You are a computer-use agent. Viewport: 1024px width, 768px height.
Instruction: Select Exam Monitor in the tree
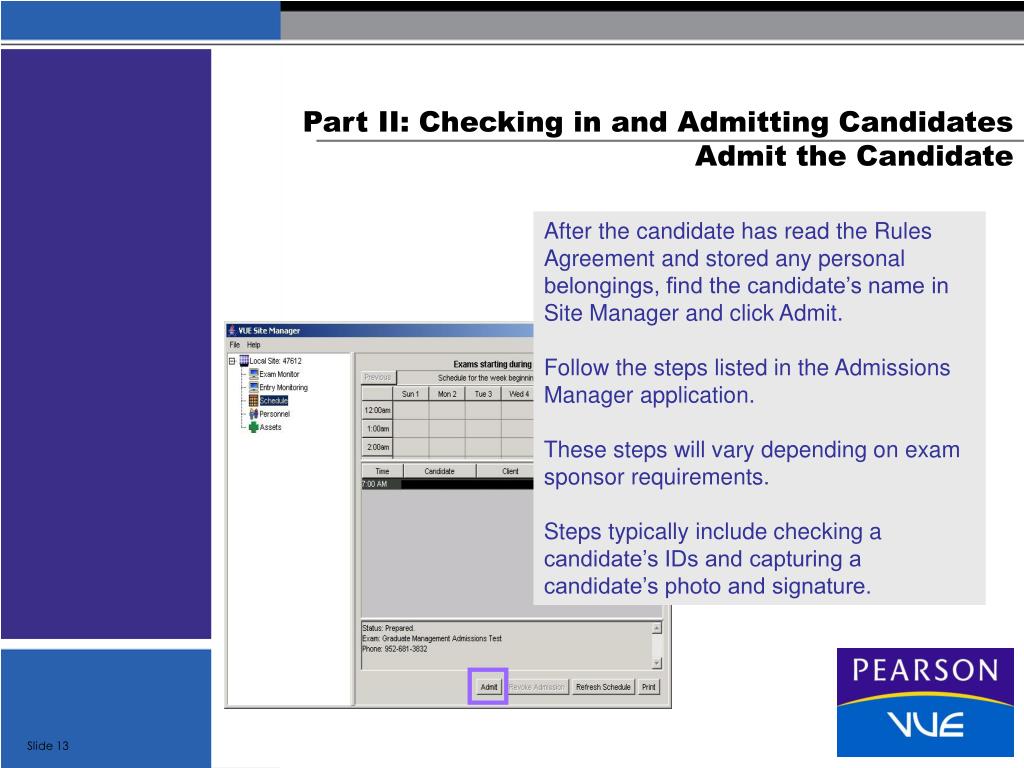pos(279,374)
